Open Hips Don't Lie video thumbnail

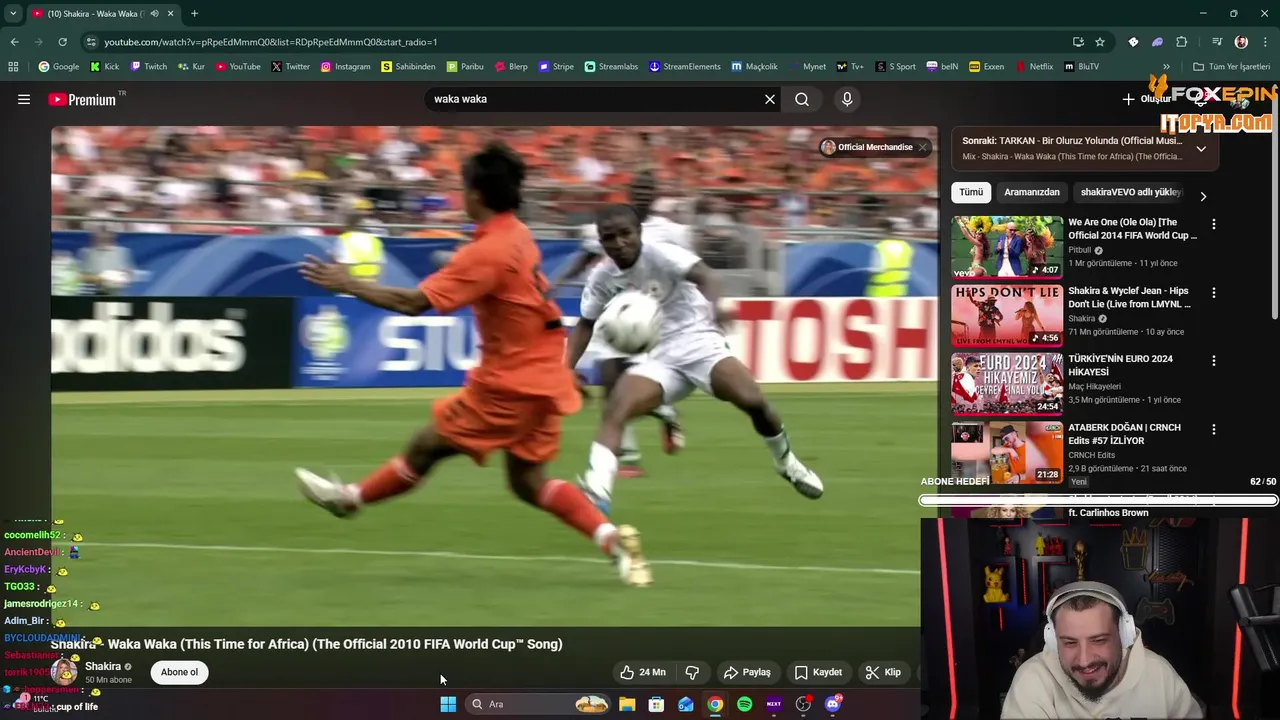(x=1007, y=315)
